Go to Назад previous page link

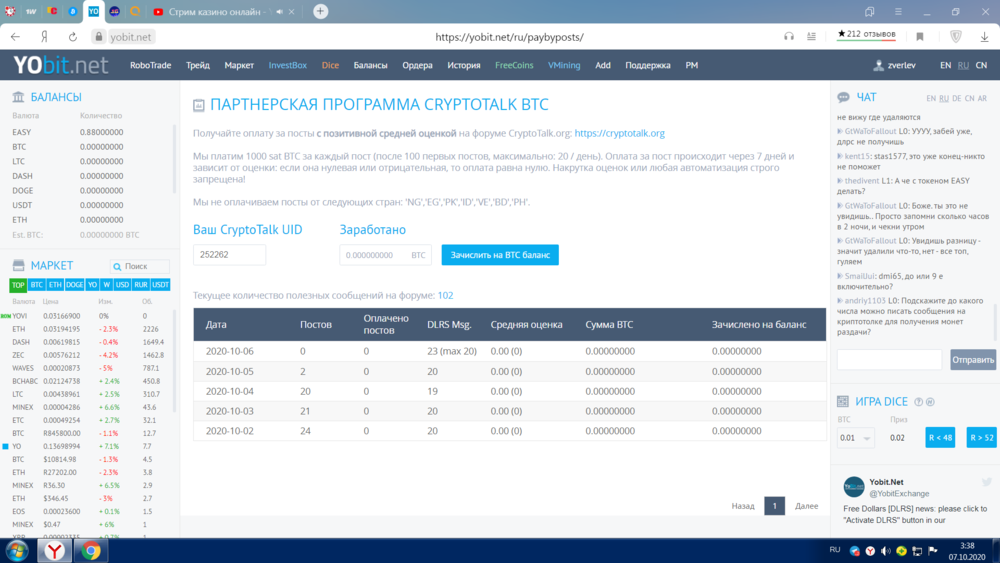742,506
